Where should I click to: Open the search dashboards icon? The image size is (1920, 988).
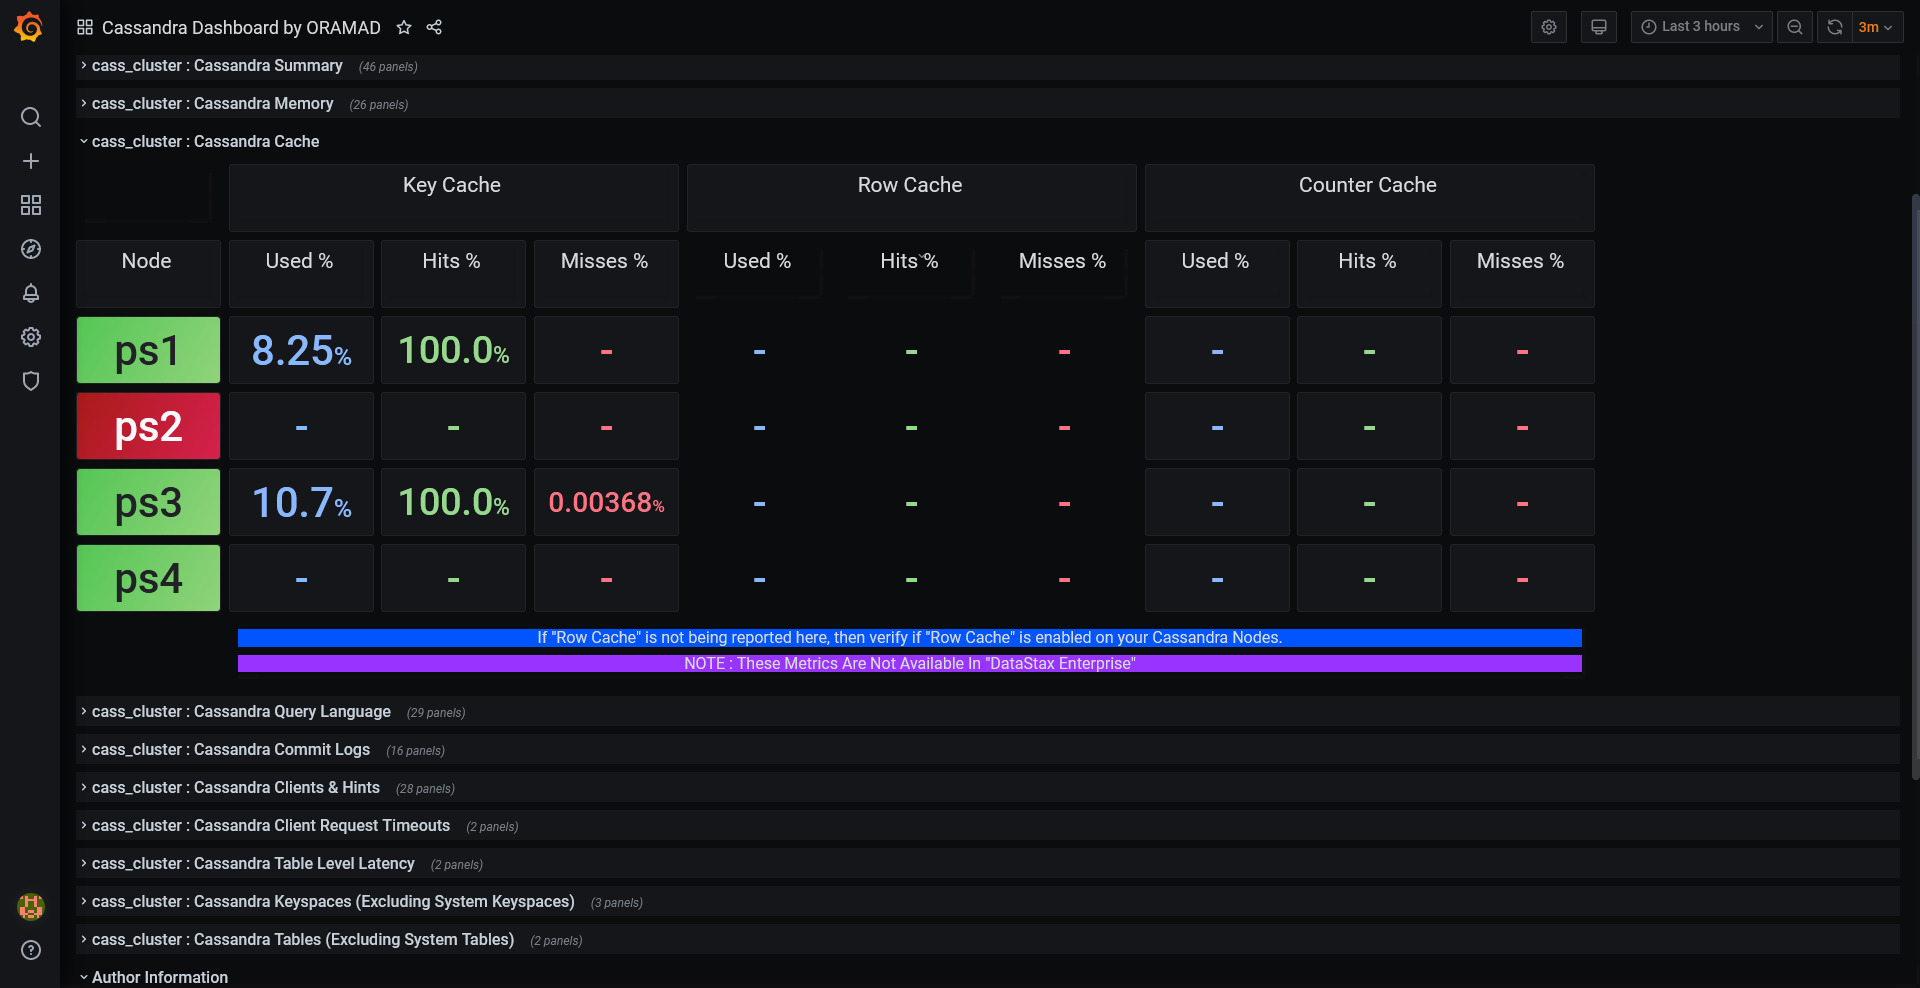(31, 117)
